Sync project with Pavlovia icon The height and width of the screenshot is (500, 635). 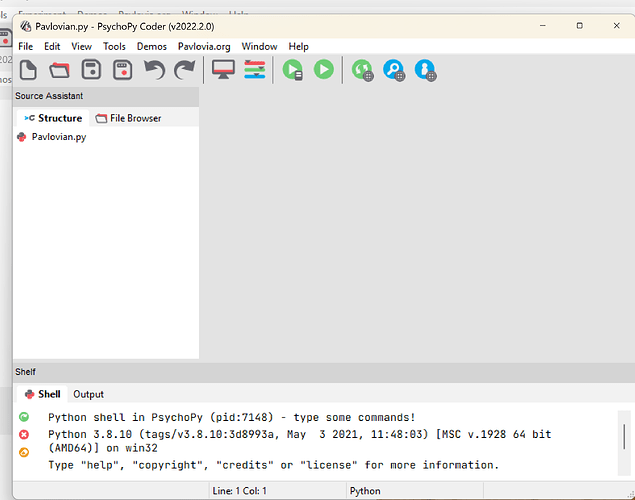point(362,70)
